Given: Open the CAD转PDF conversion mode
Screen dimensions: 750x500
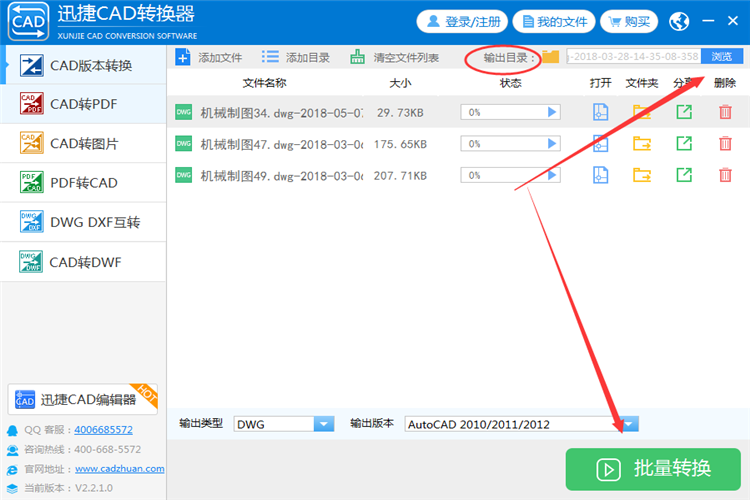Looking at the screenshot, I should pos(83,104).
